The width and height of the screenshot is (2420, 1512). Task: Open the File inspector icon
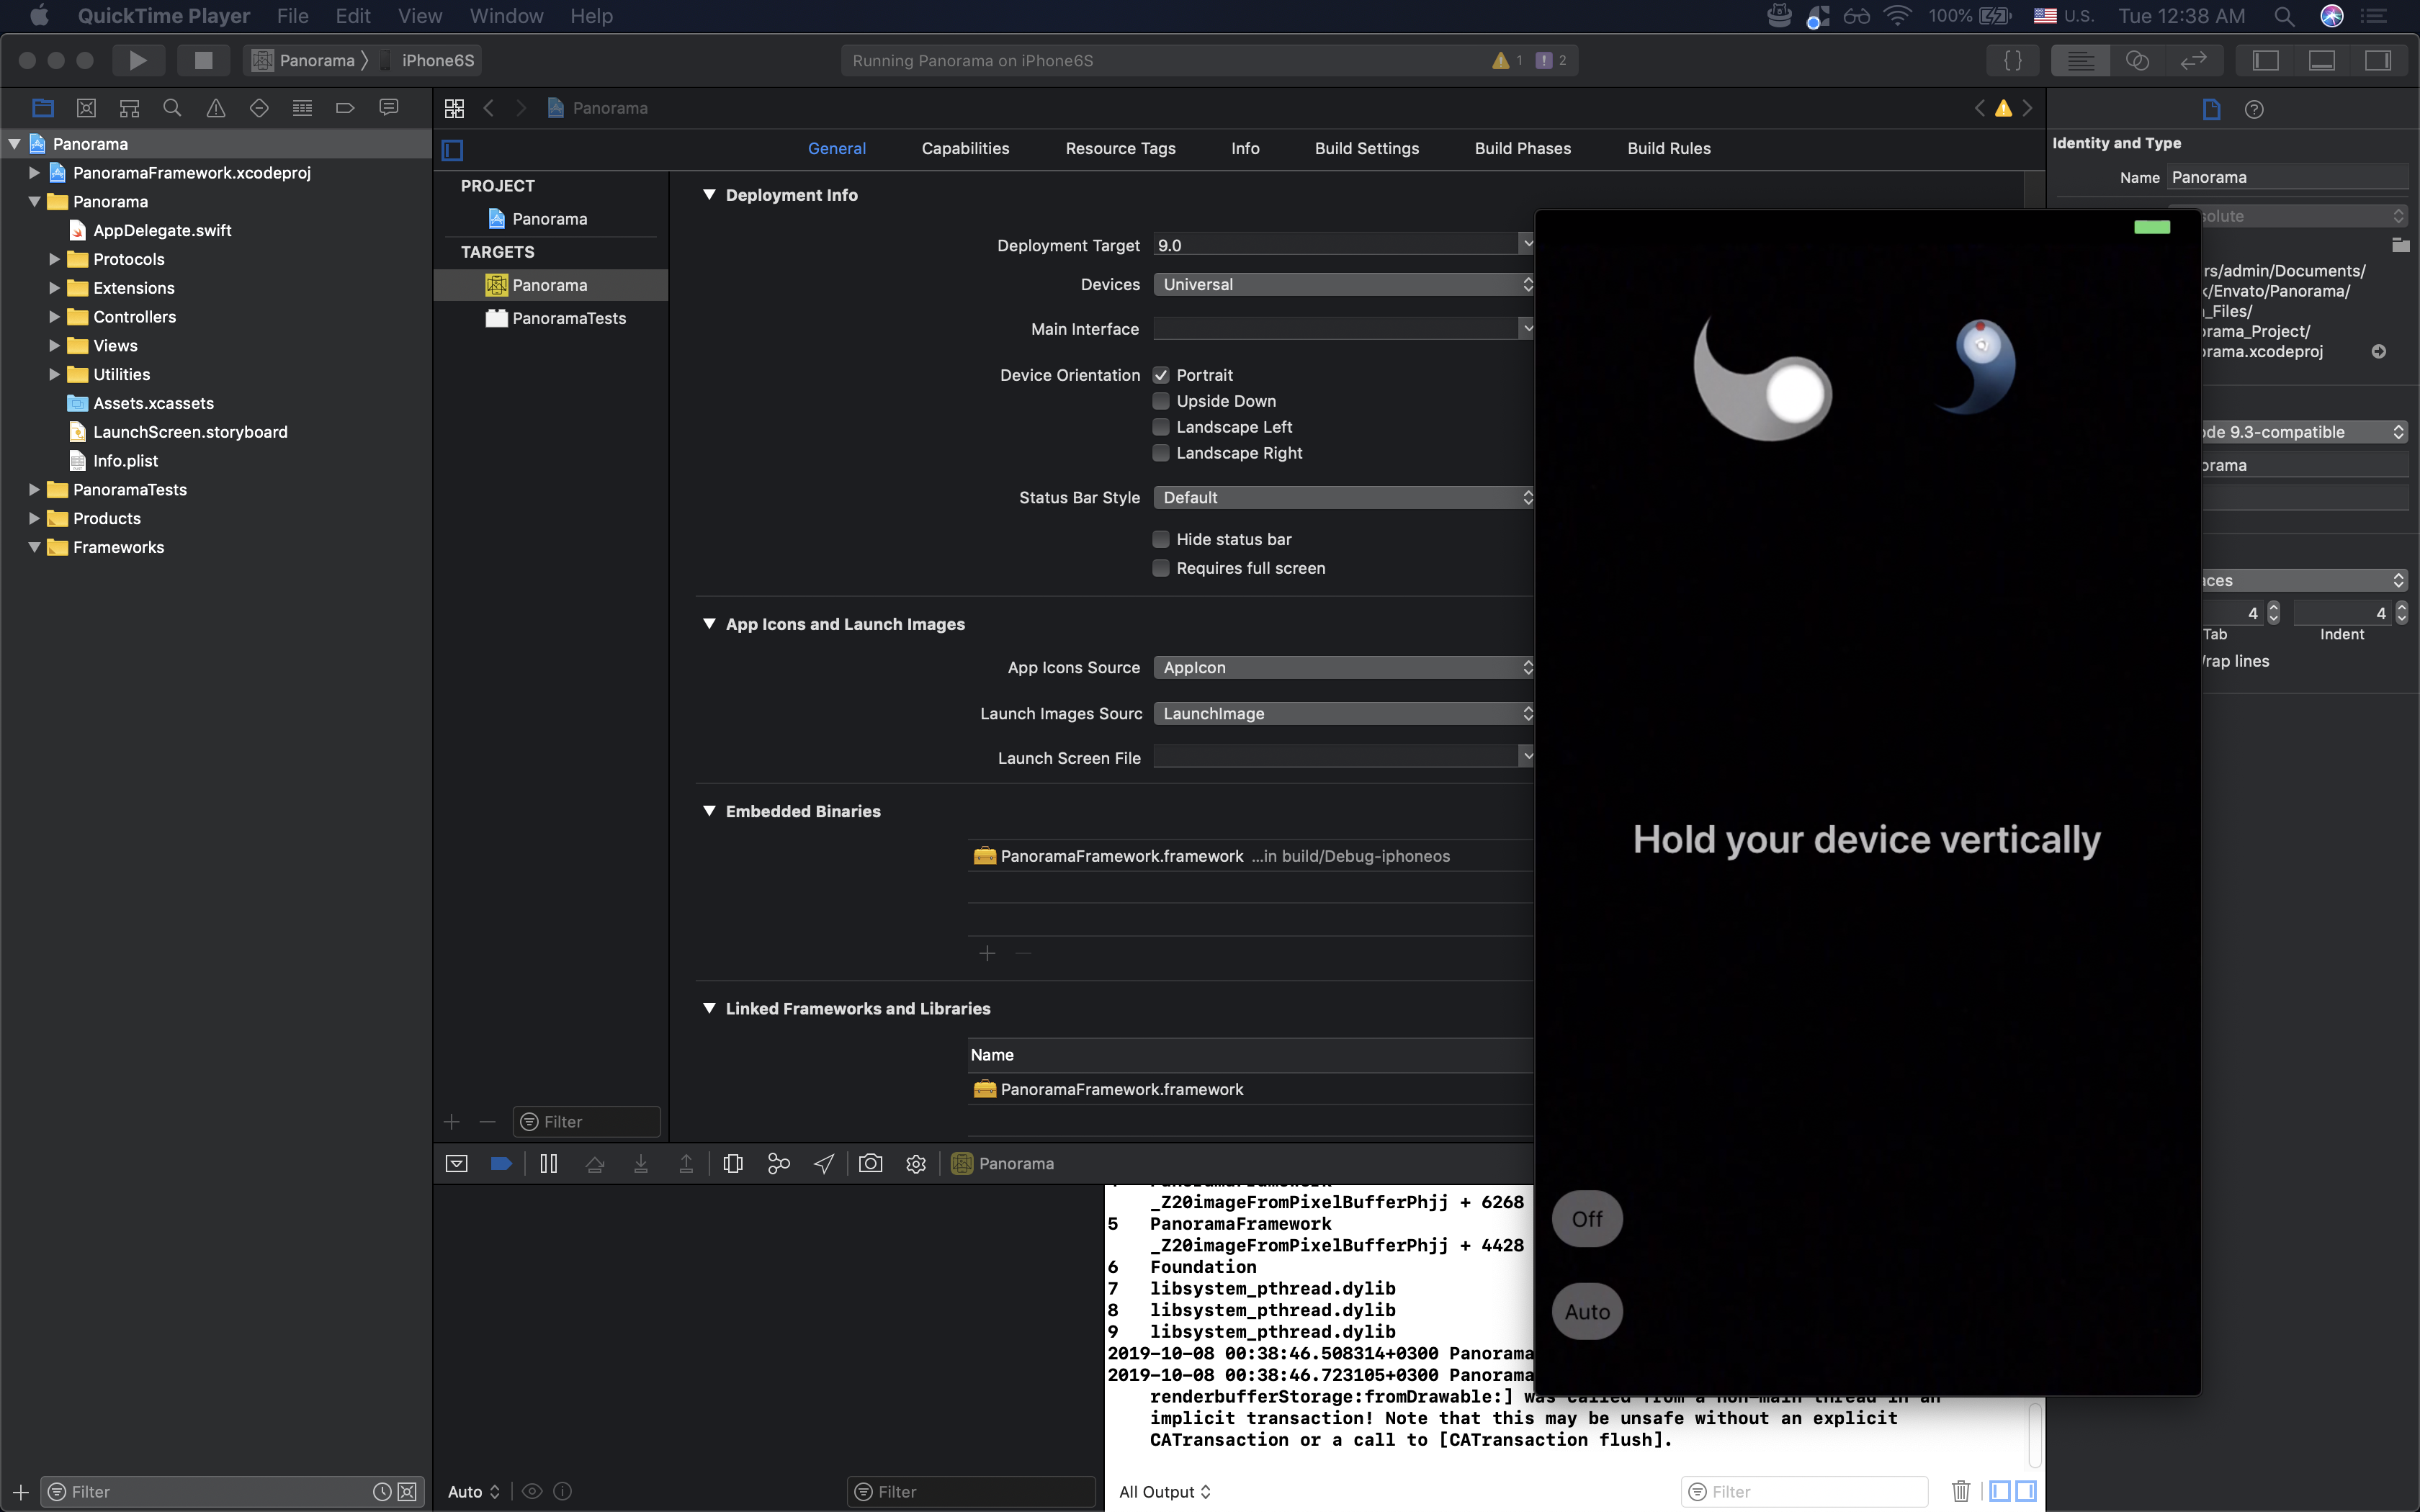point(2211,109)
